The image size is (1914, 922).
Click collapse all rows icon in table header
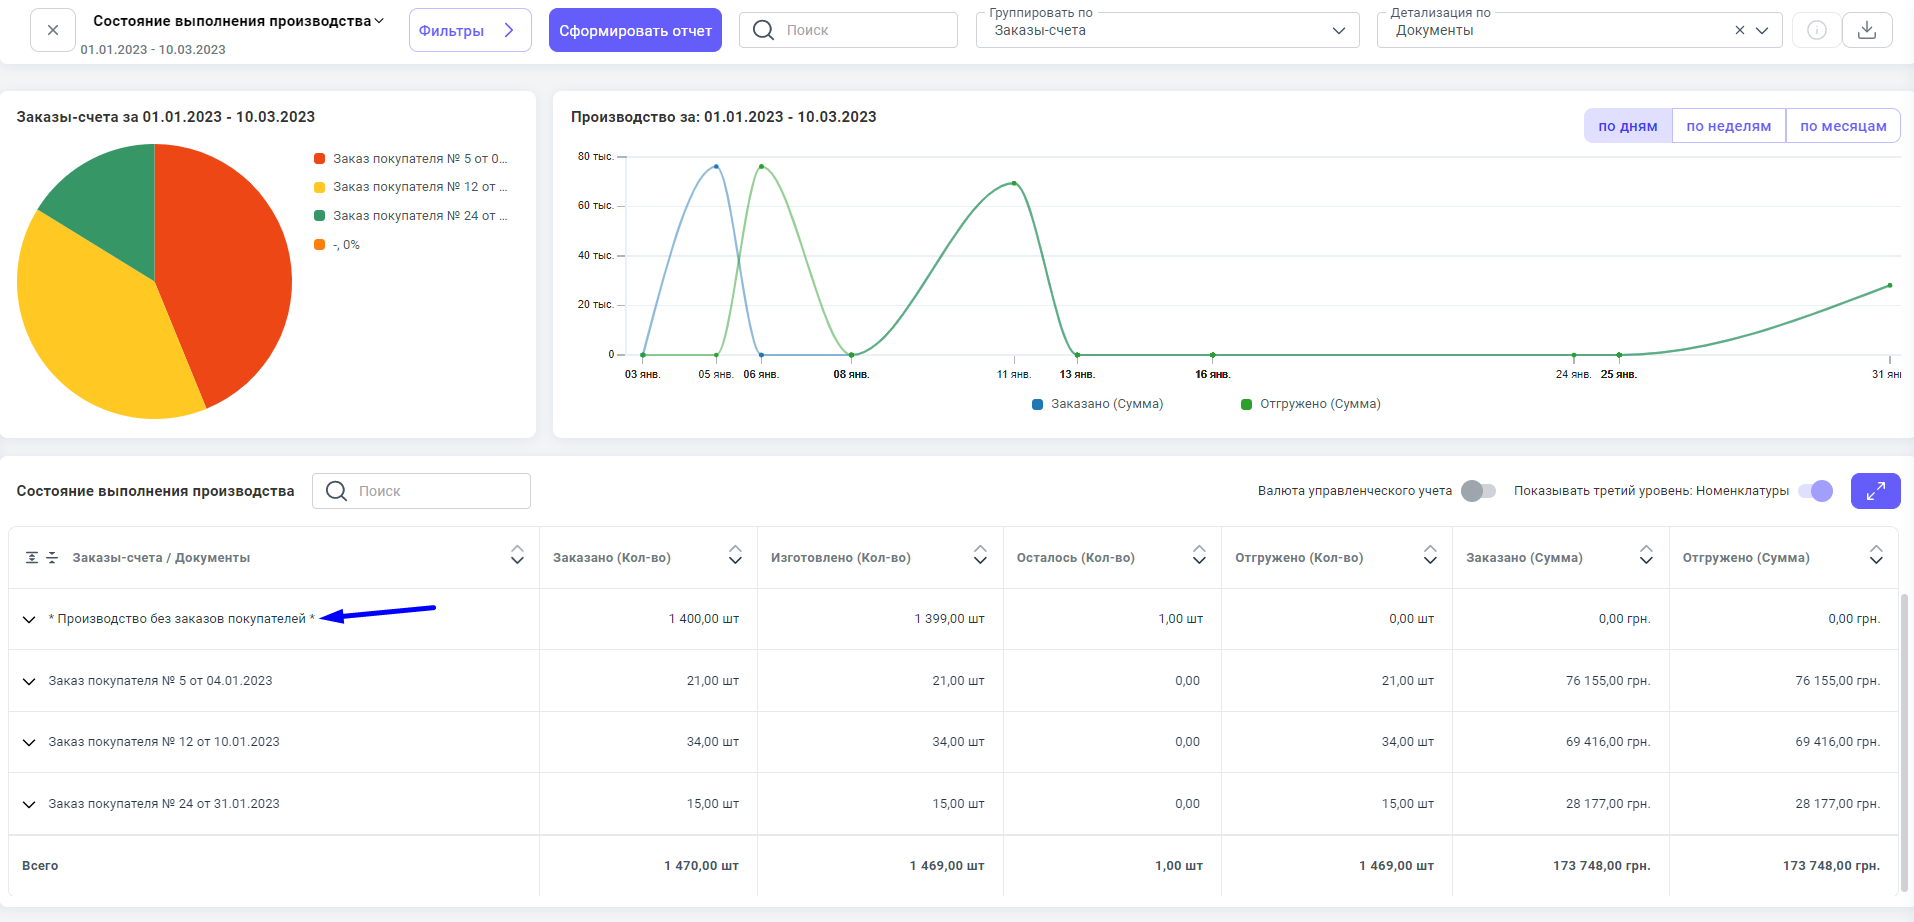tap(52, 558)
